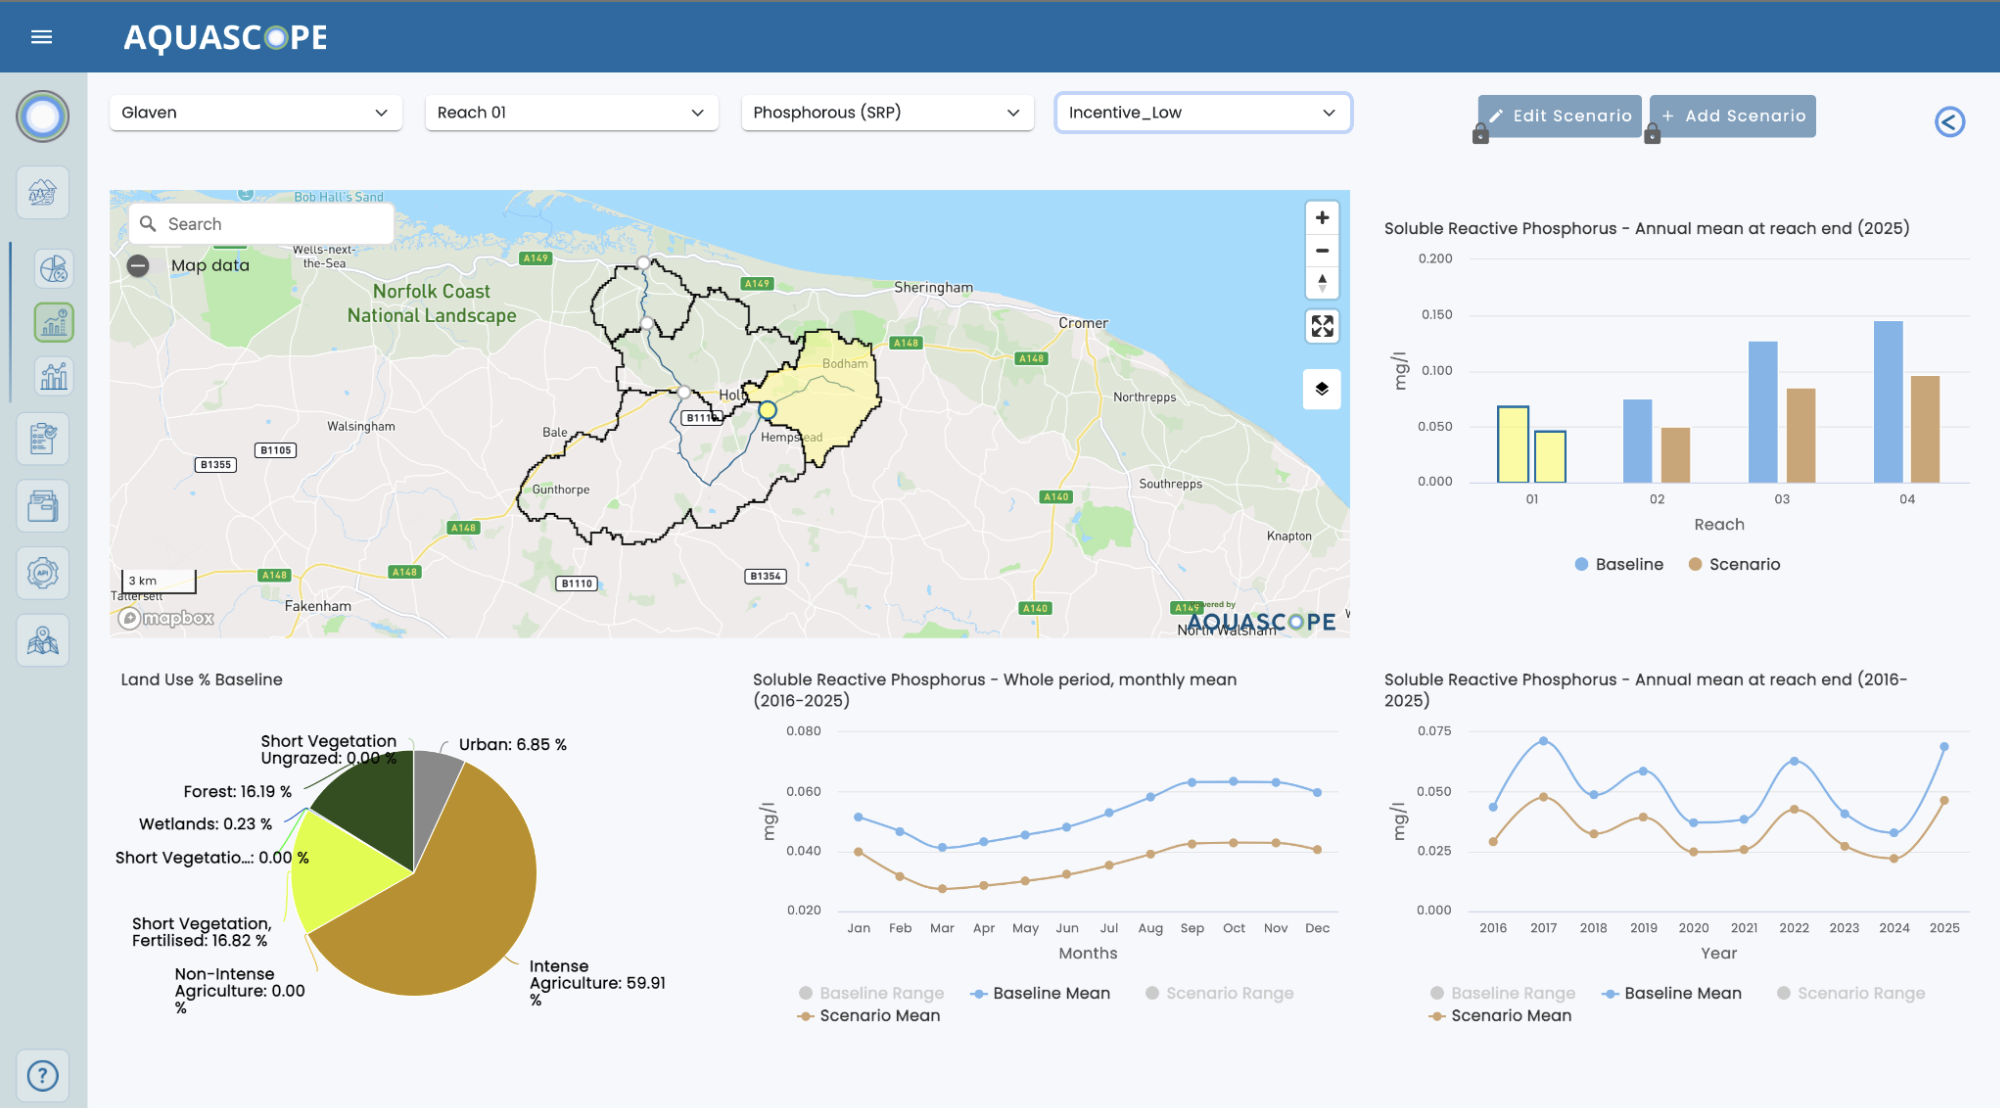Open the Reach 01 dropdown
This screenshot has height=1108, width=2000.
point(571,113)
